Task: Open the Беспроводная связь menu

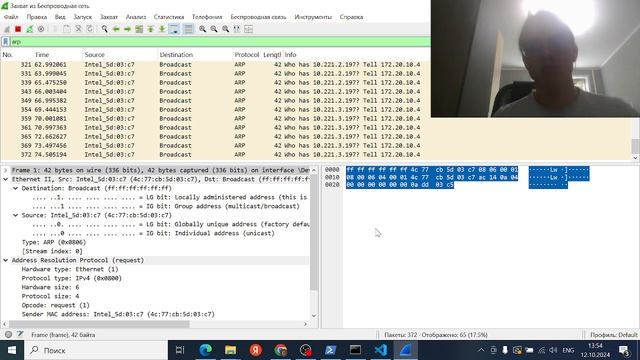Action: click(258, 17)
